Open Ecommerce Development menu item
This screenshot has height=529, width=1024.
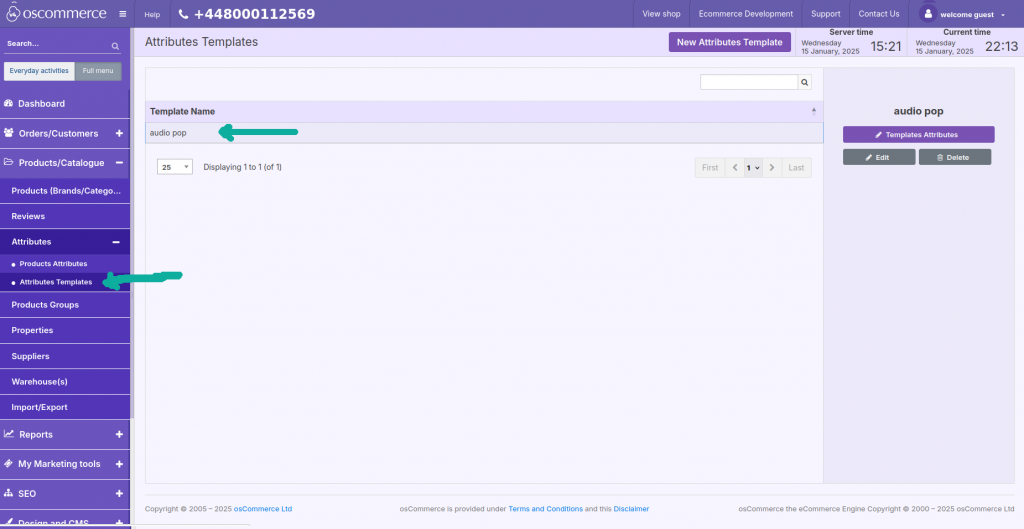746,14
